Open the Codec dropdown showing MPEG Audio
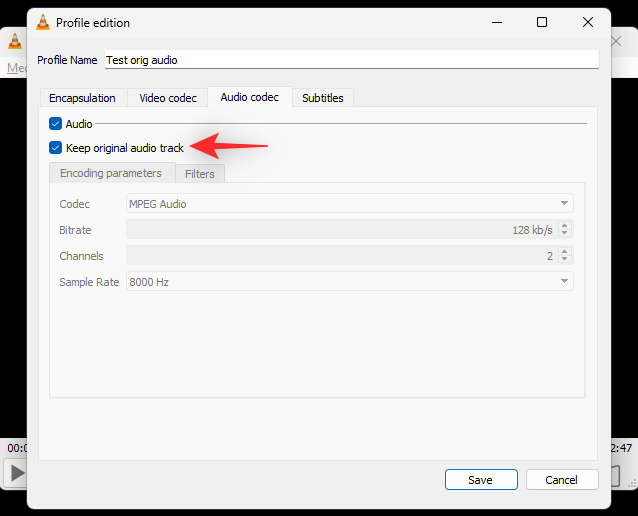The width and height of the screenshot is (638, 516). (350, 203)
